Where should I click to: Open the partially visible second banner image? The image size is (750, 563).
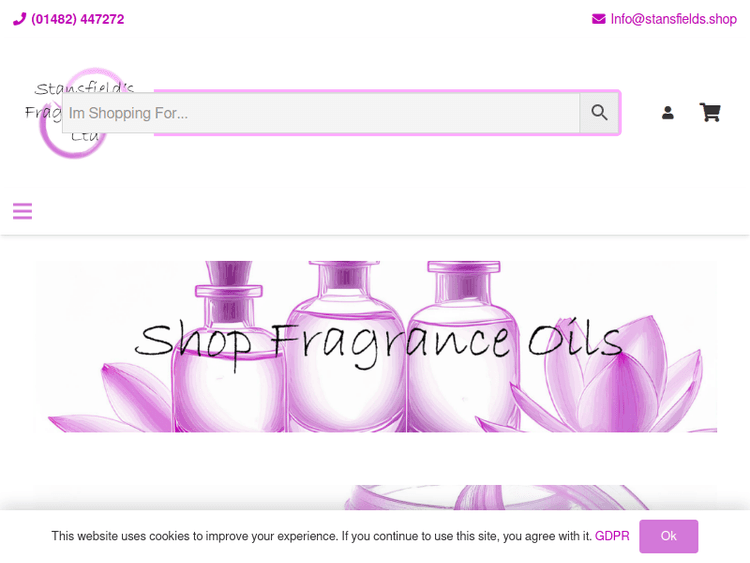(x=375, y=497)
